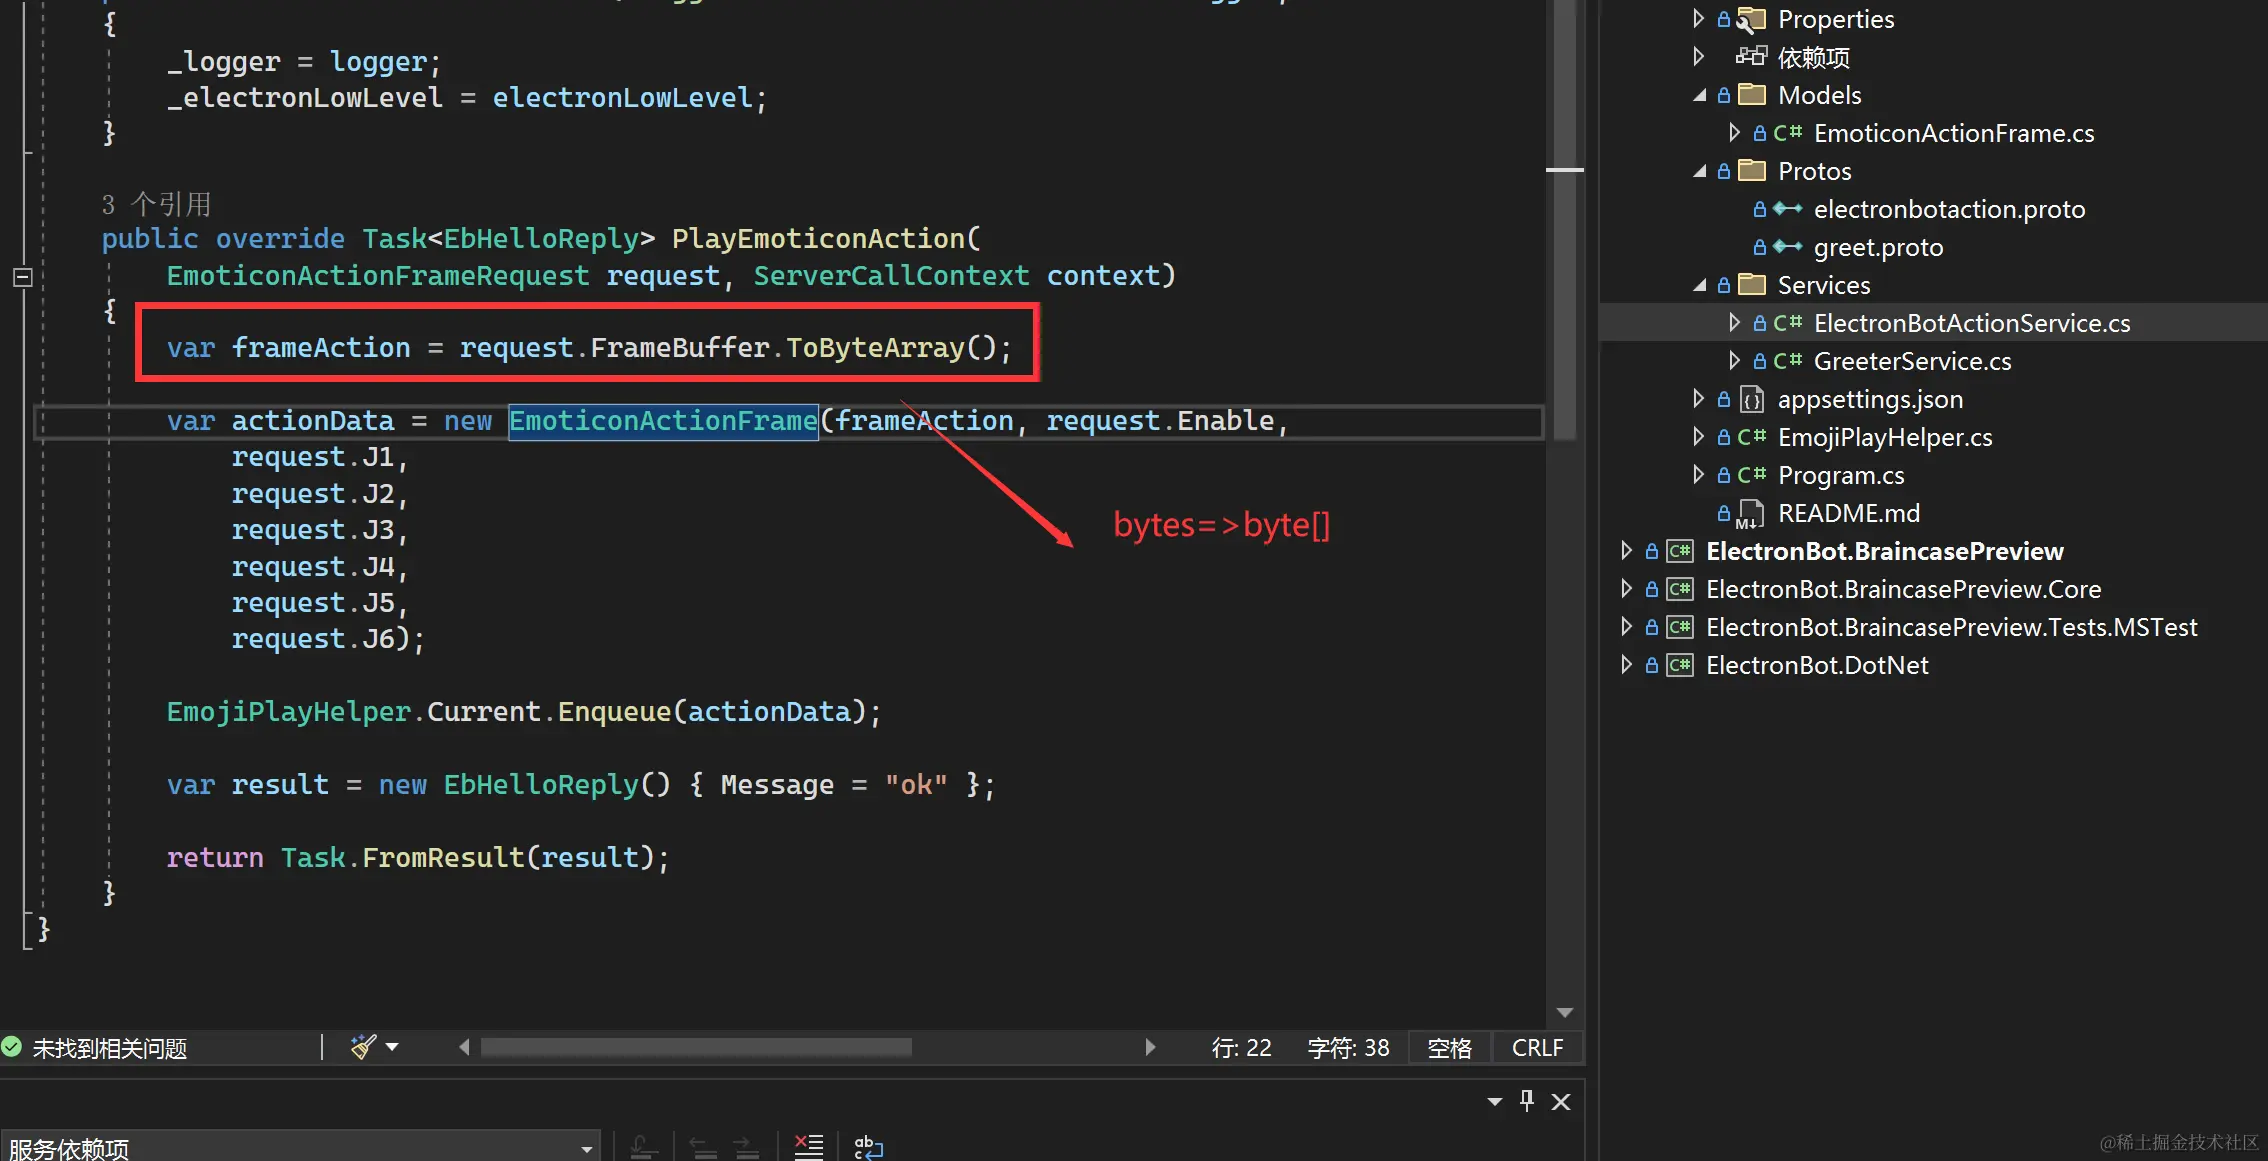Click the code cleanup broom icon

363,1047
